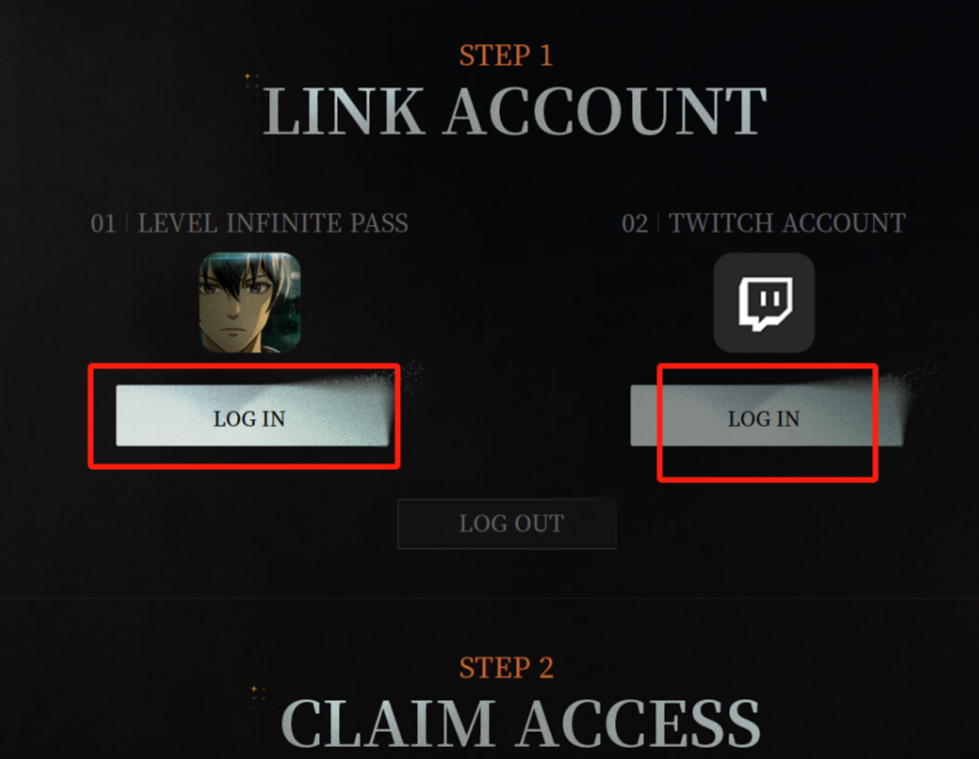Click the sparkle decoration beside CLAIM ACCESS
The image size is (979, 759).
258,693
